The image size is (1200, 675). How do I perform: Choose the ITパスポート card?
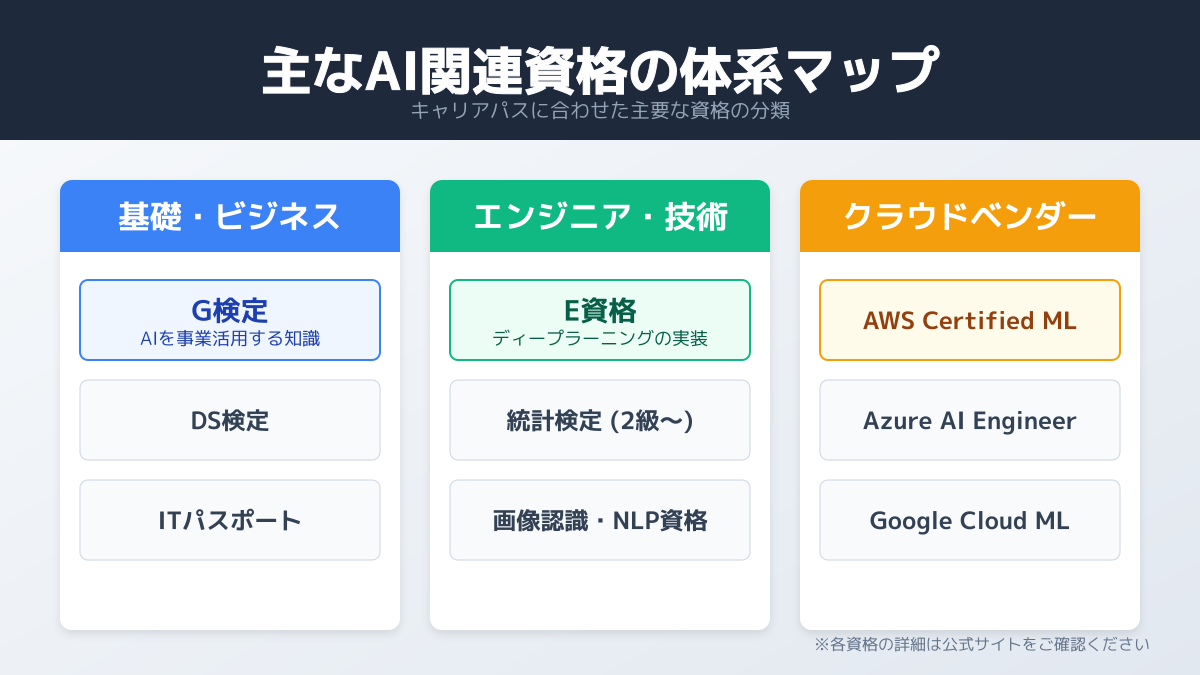tap(230, 520)
